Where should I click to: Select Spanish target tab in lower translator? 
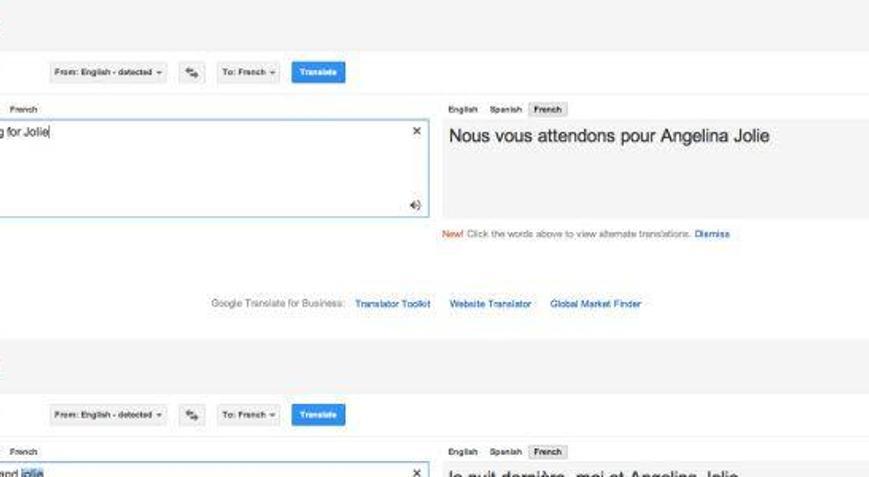coord(506,452)
